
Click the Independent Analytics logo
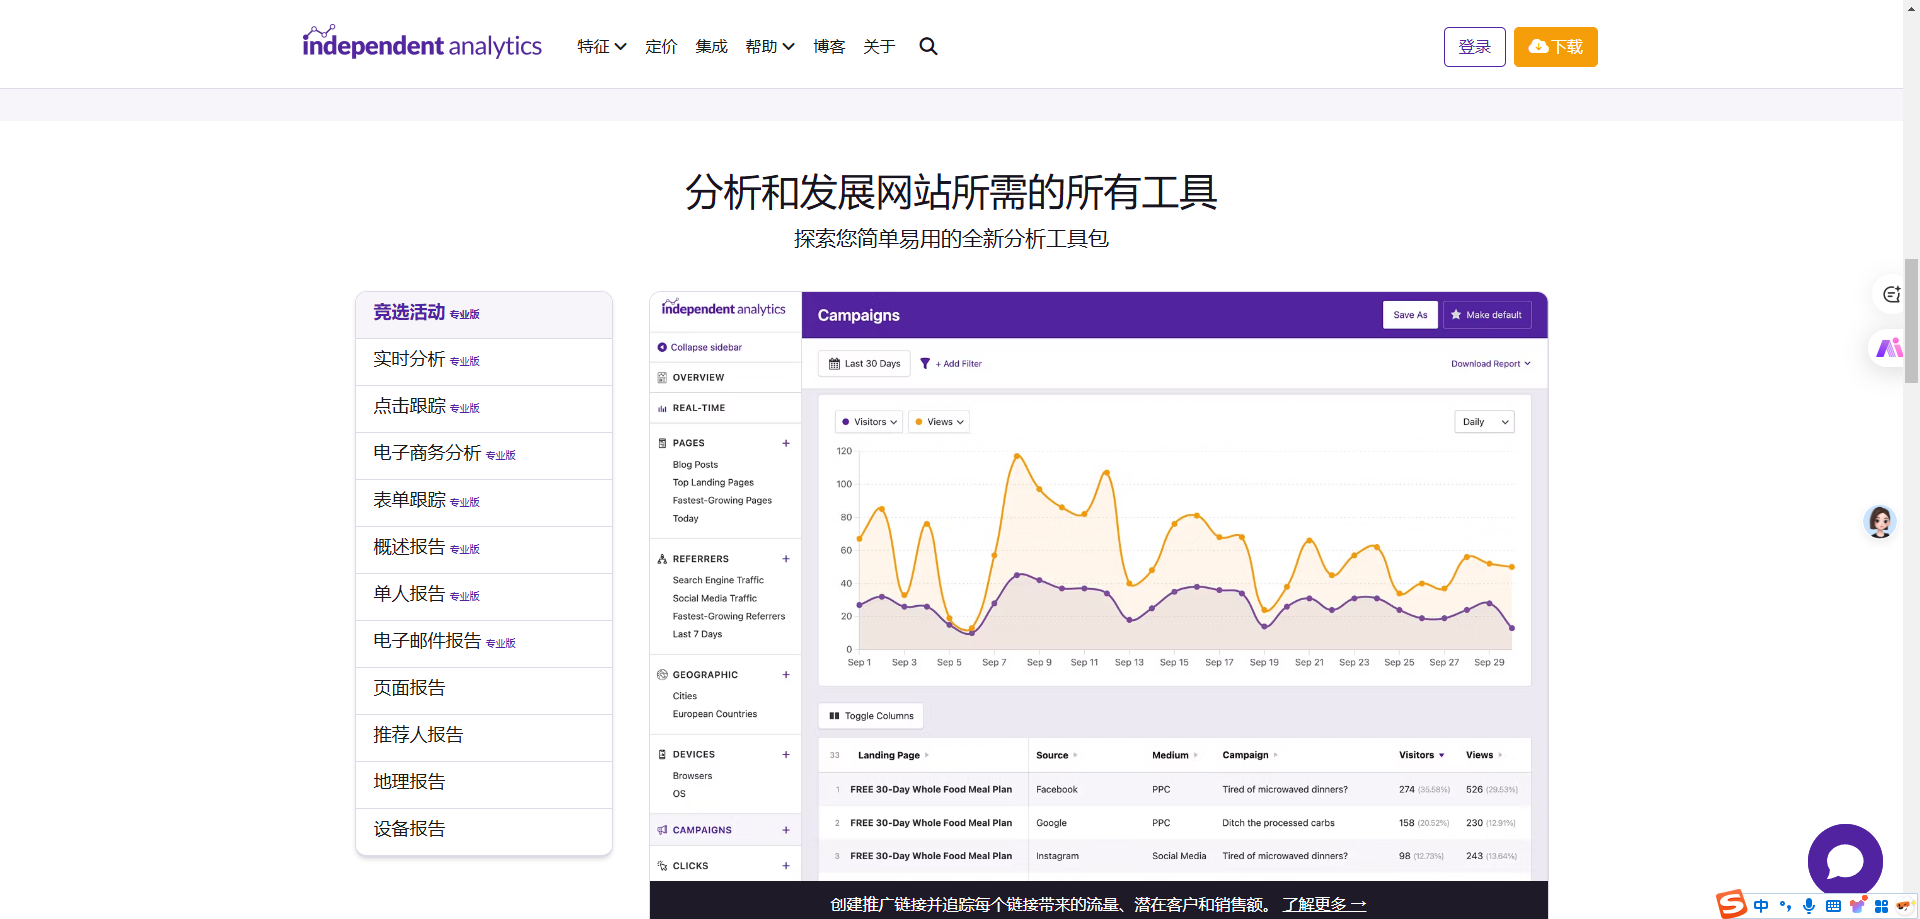point(422,44)
